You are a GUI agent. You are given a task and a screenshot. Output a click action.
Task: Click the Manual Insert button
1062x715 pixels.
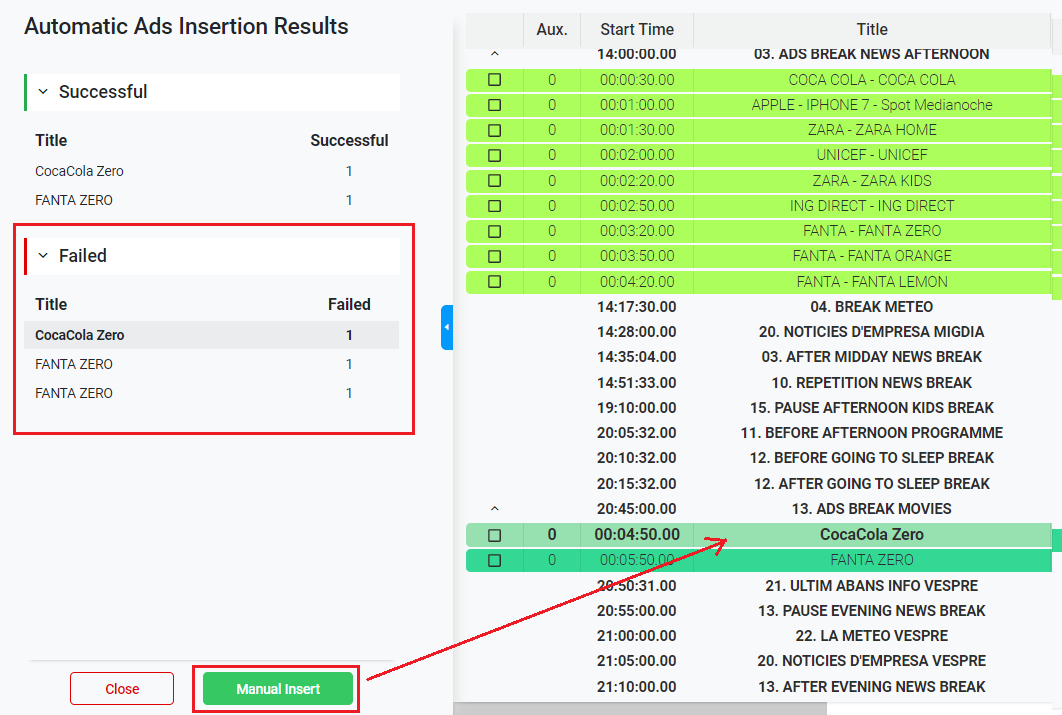(278, 689)
